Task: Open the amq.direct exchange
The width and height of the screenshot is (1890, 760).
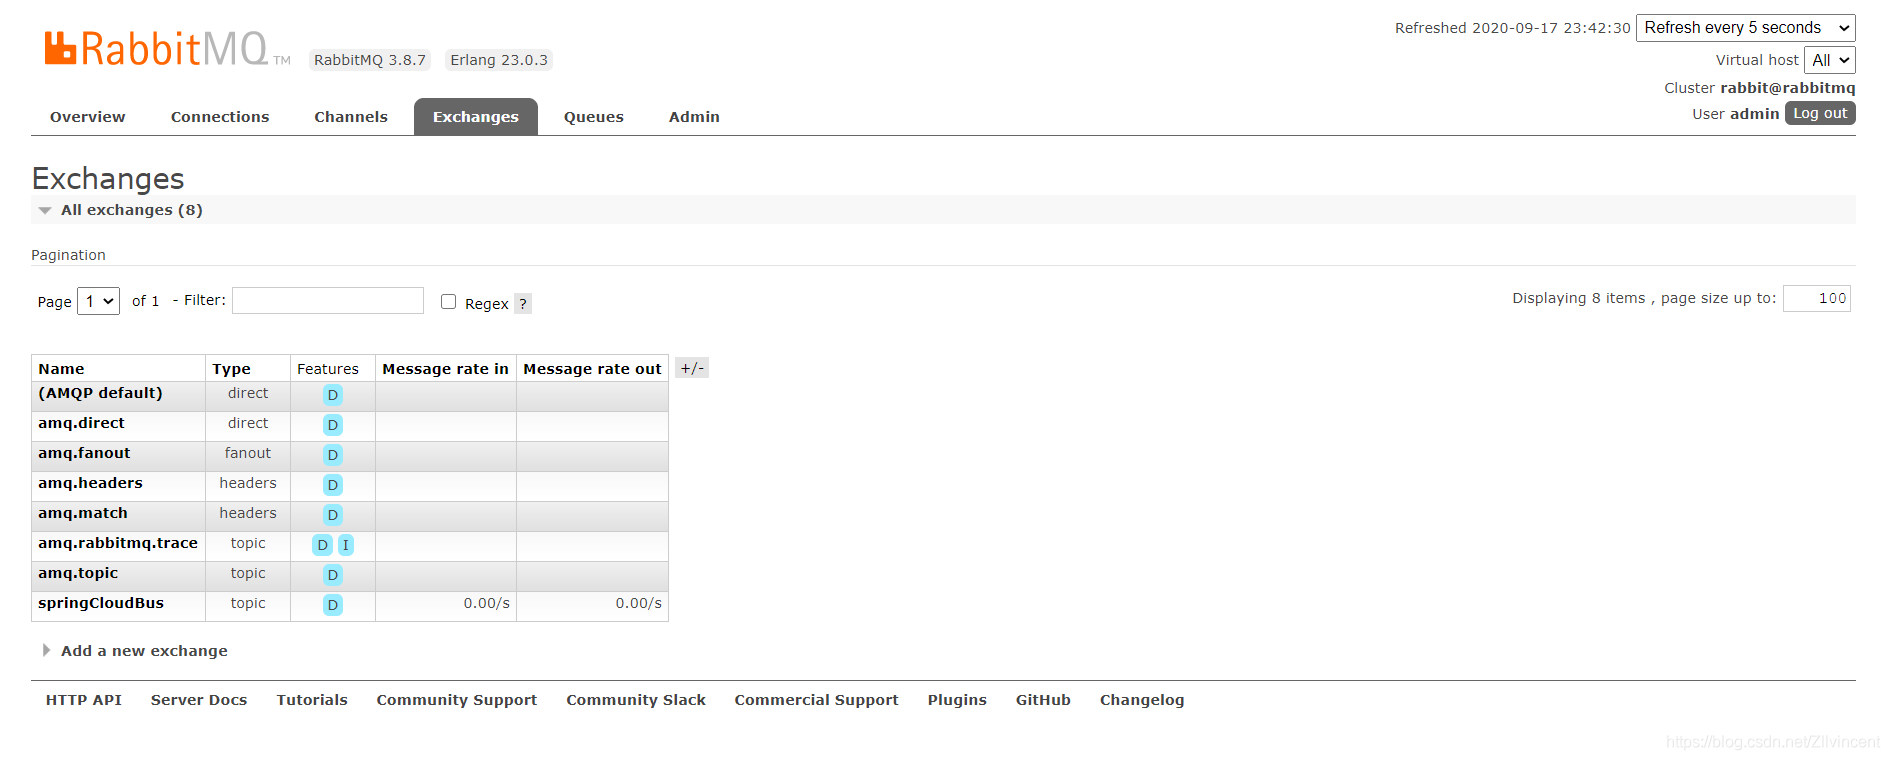Action: click(81, 423)
